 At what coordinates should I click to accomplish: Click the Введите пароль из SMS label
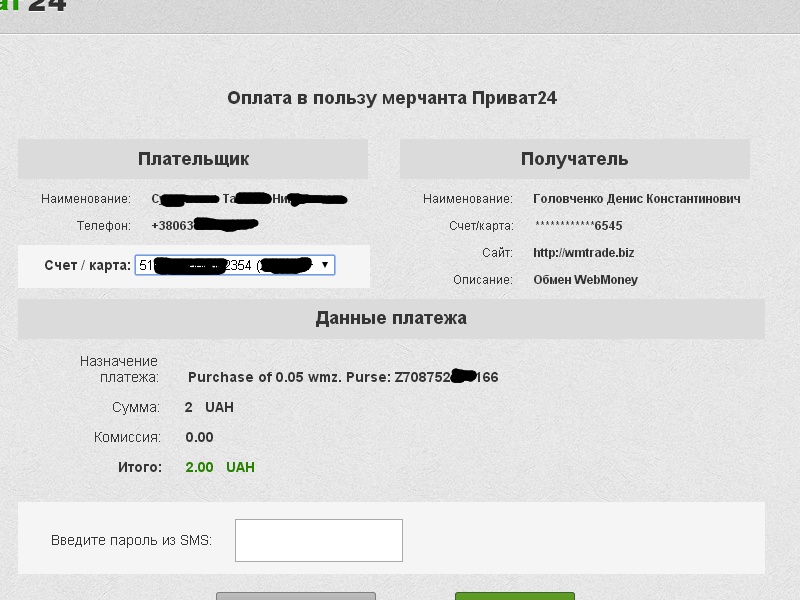130,541
